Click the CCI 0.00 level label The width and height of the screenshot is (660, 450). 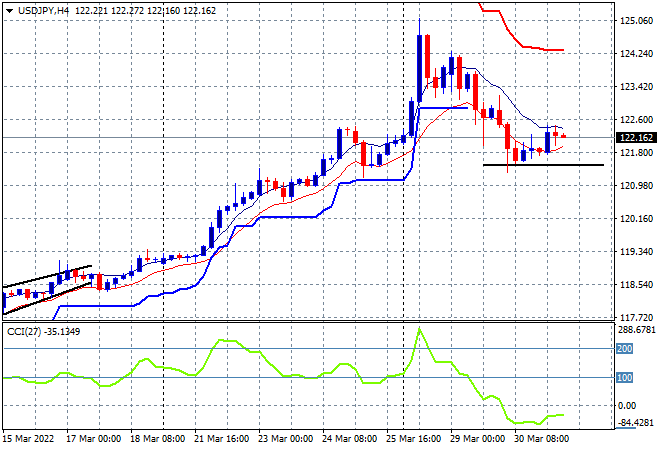(627, 406)
